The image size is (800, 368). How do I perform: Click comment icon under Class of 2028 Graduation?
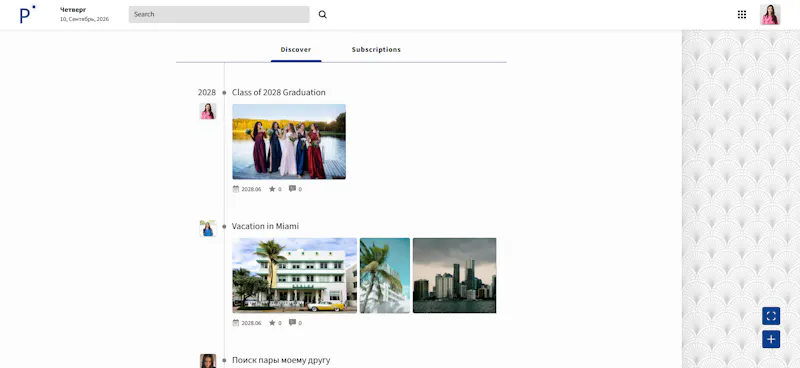(x=292, y=189)
